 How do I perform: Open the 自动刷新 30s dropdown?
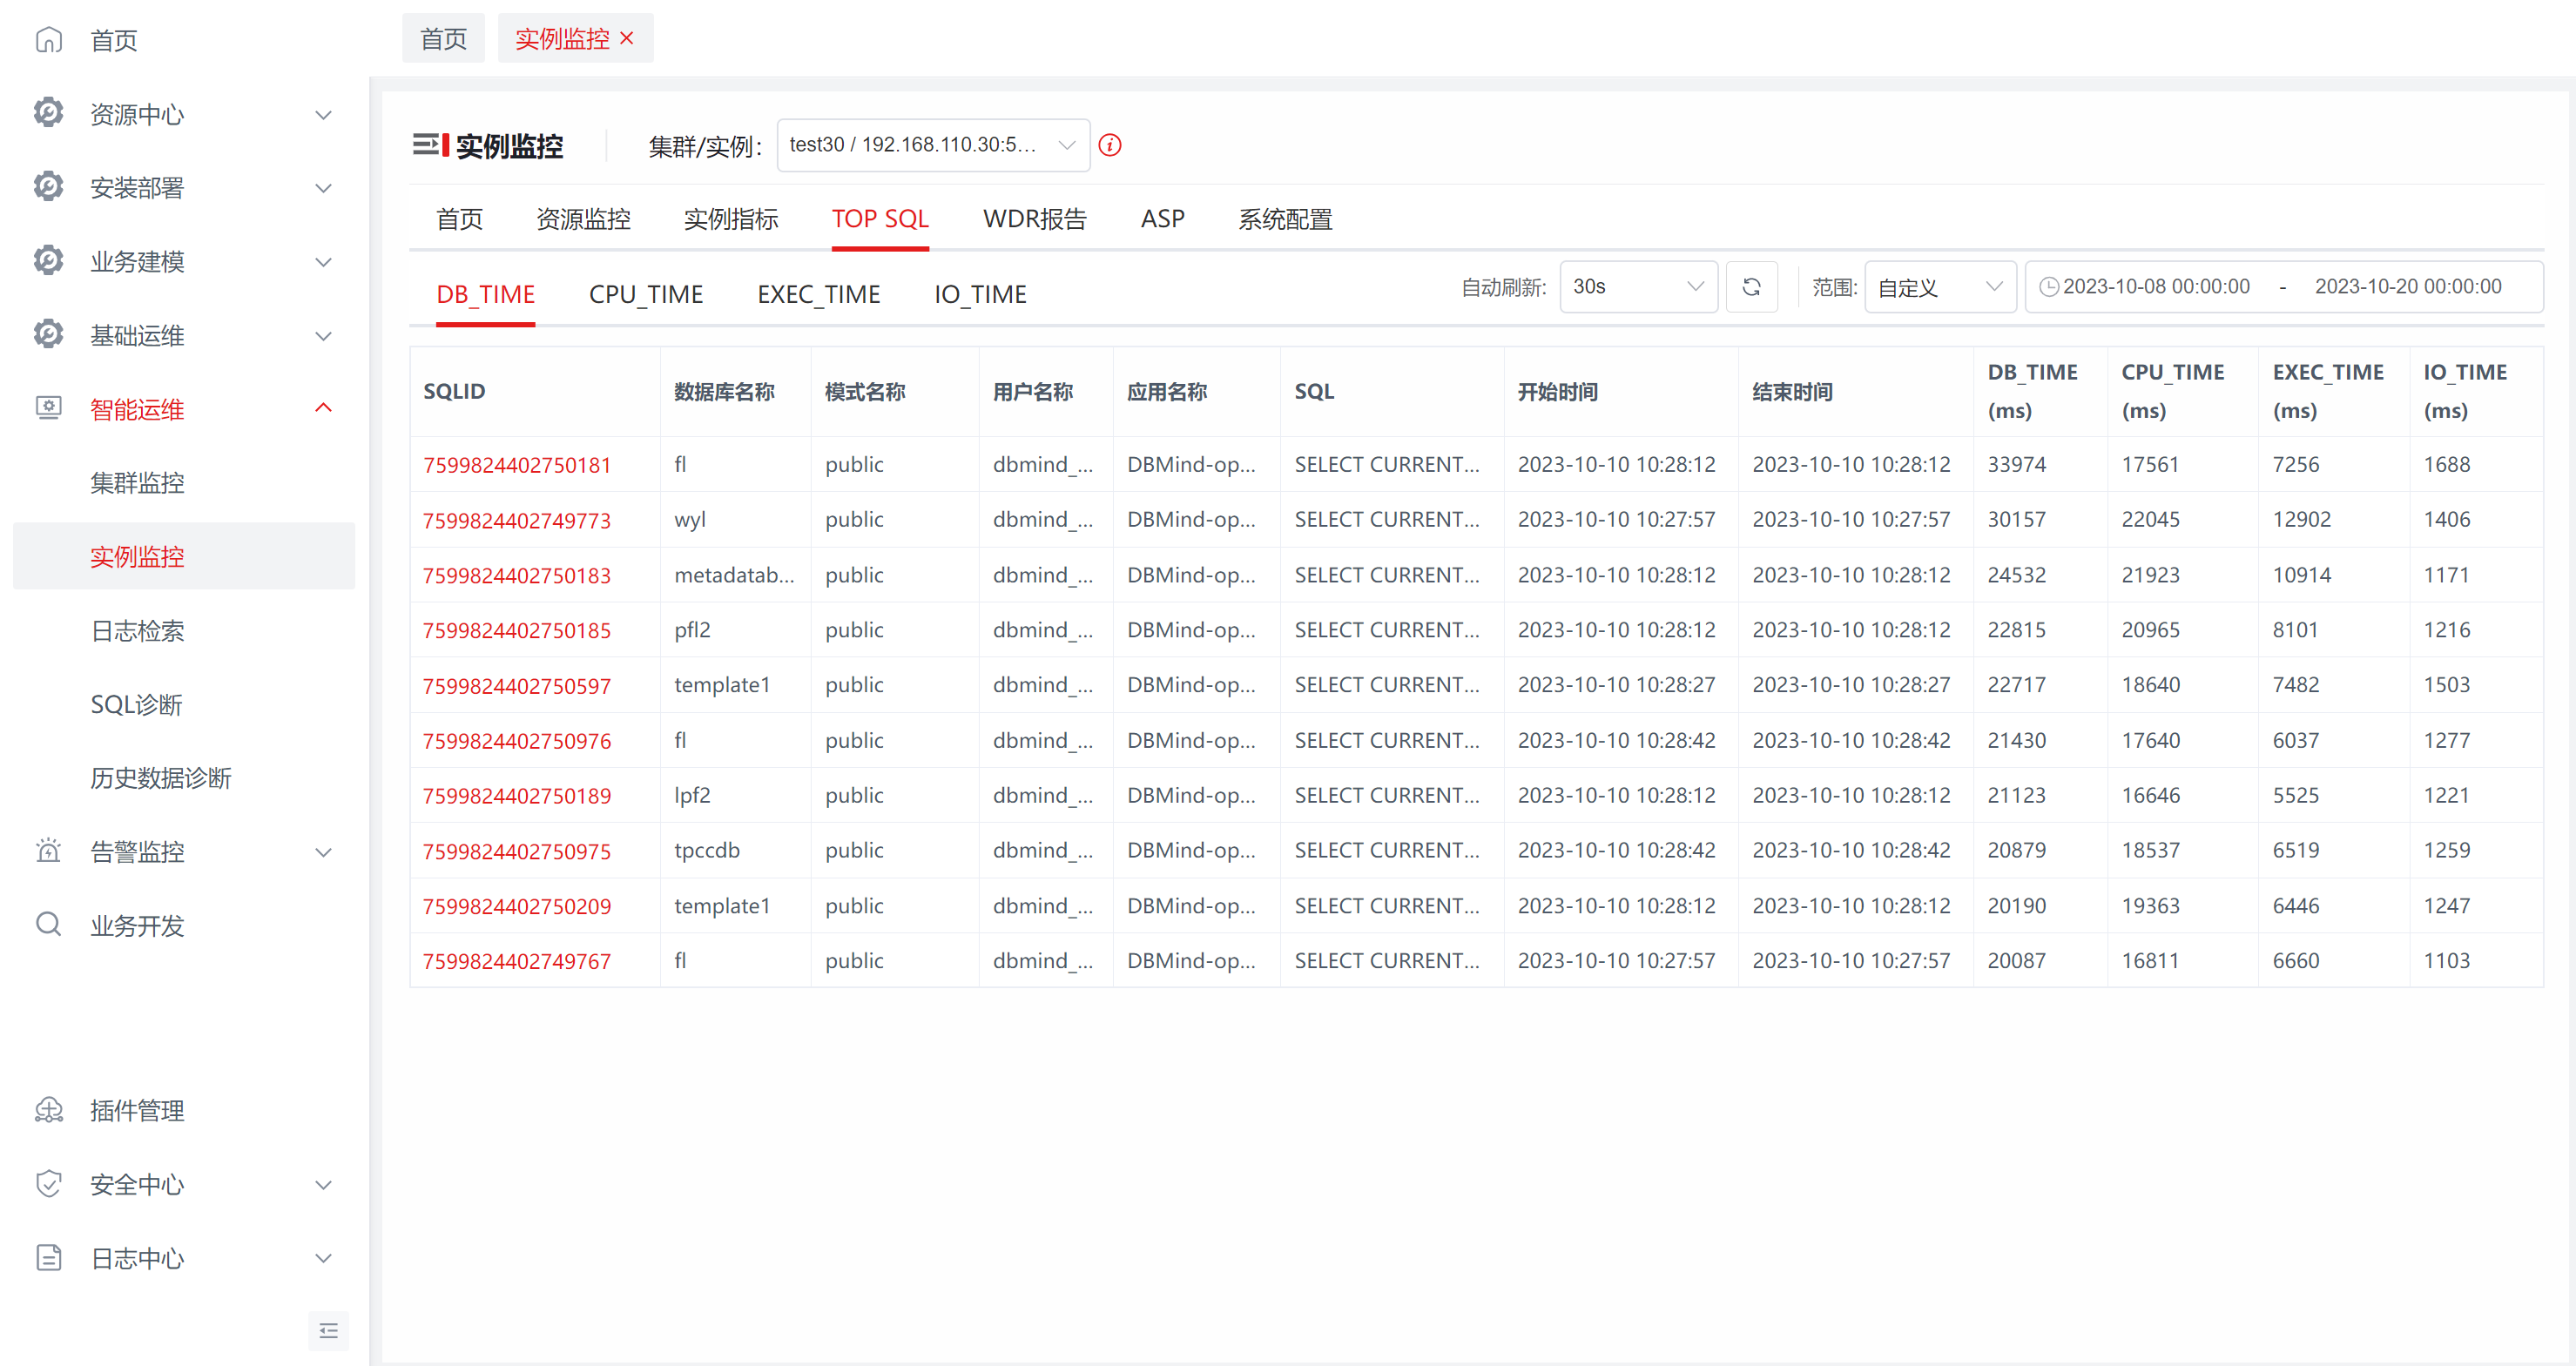pyautogui.click(x=1639, y=287)
